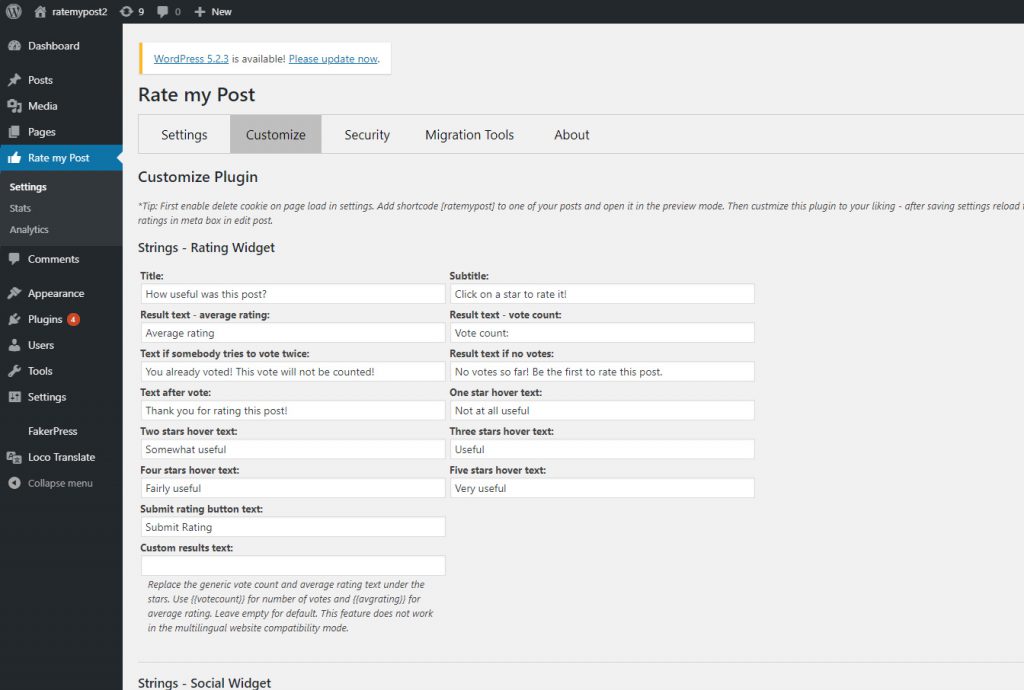Click the WordPress logo icon
Viewport: 1024px width, 690px height.
14,12
